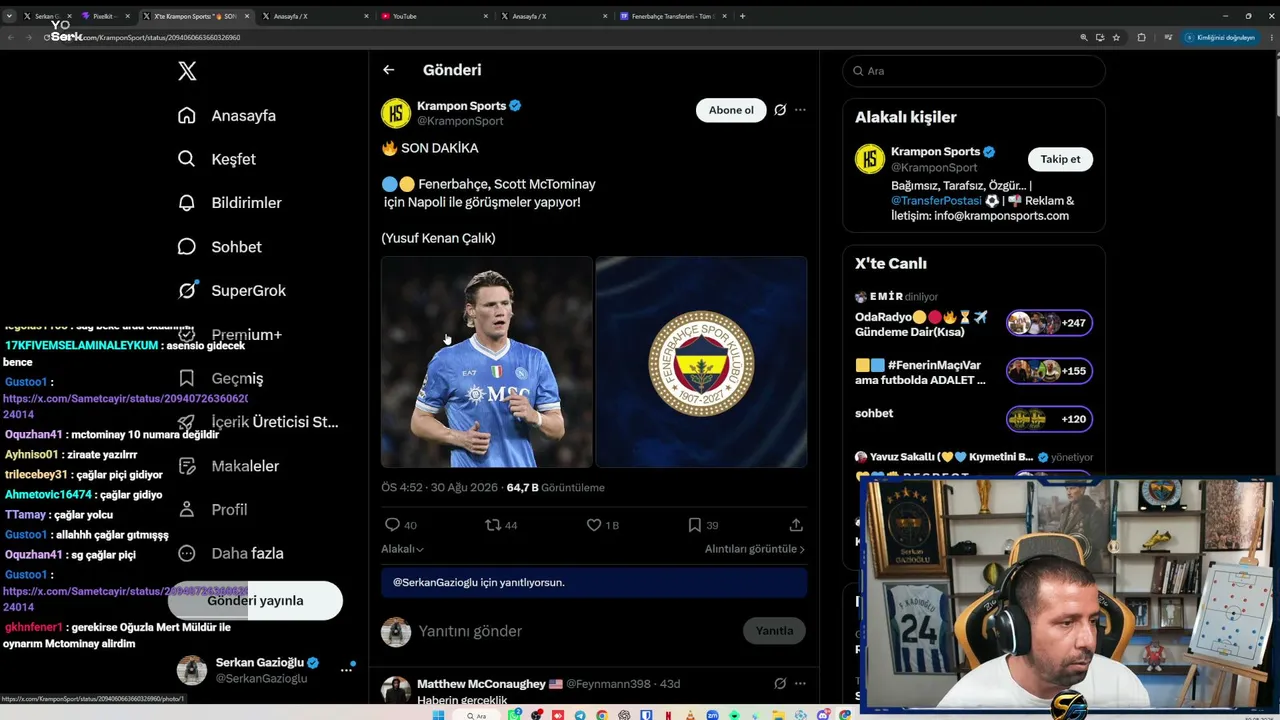The height and width of the screenshot is (720, 1280).
Task: Switch to the Pixelkit browser tab
Action: [104, 16]
